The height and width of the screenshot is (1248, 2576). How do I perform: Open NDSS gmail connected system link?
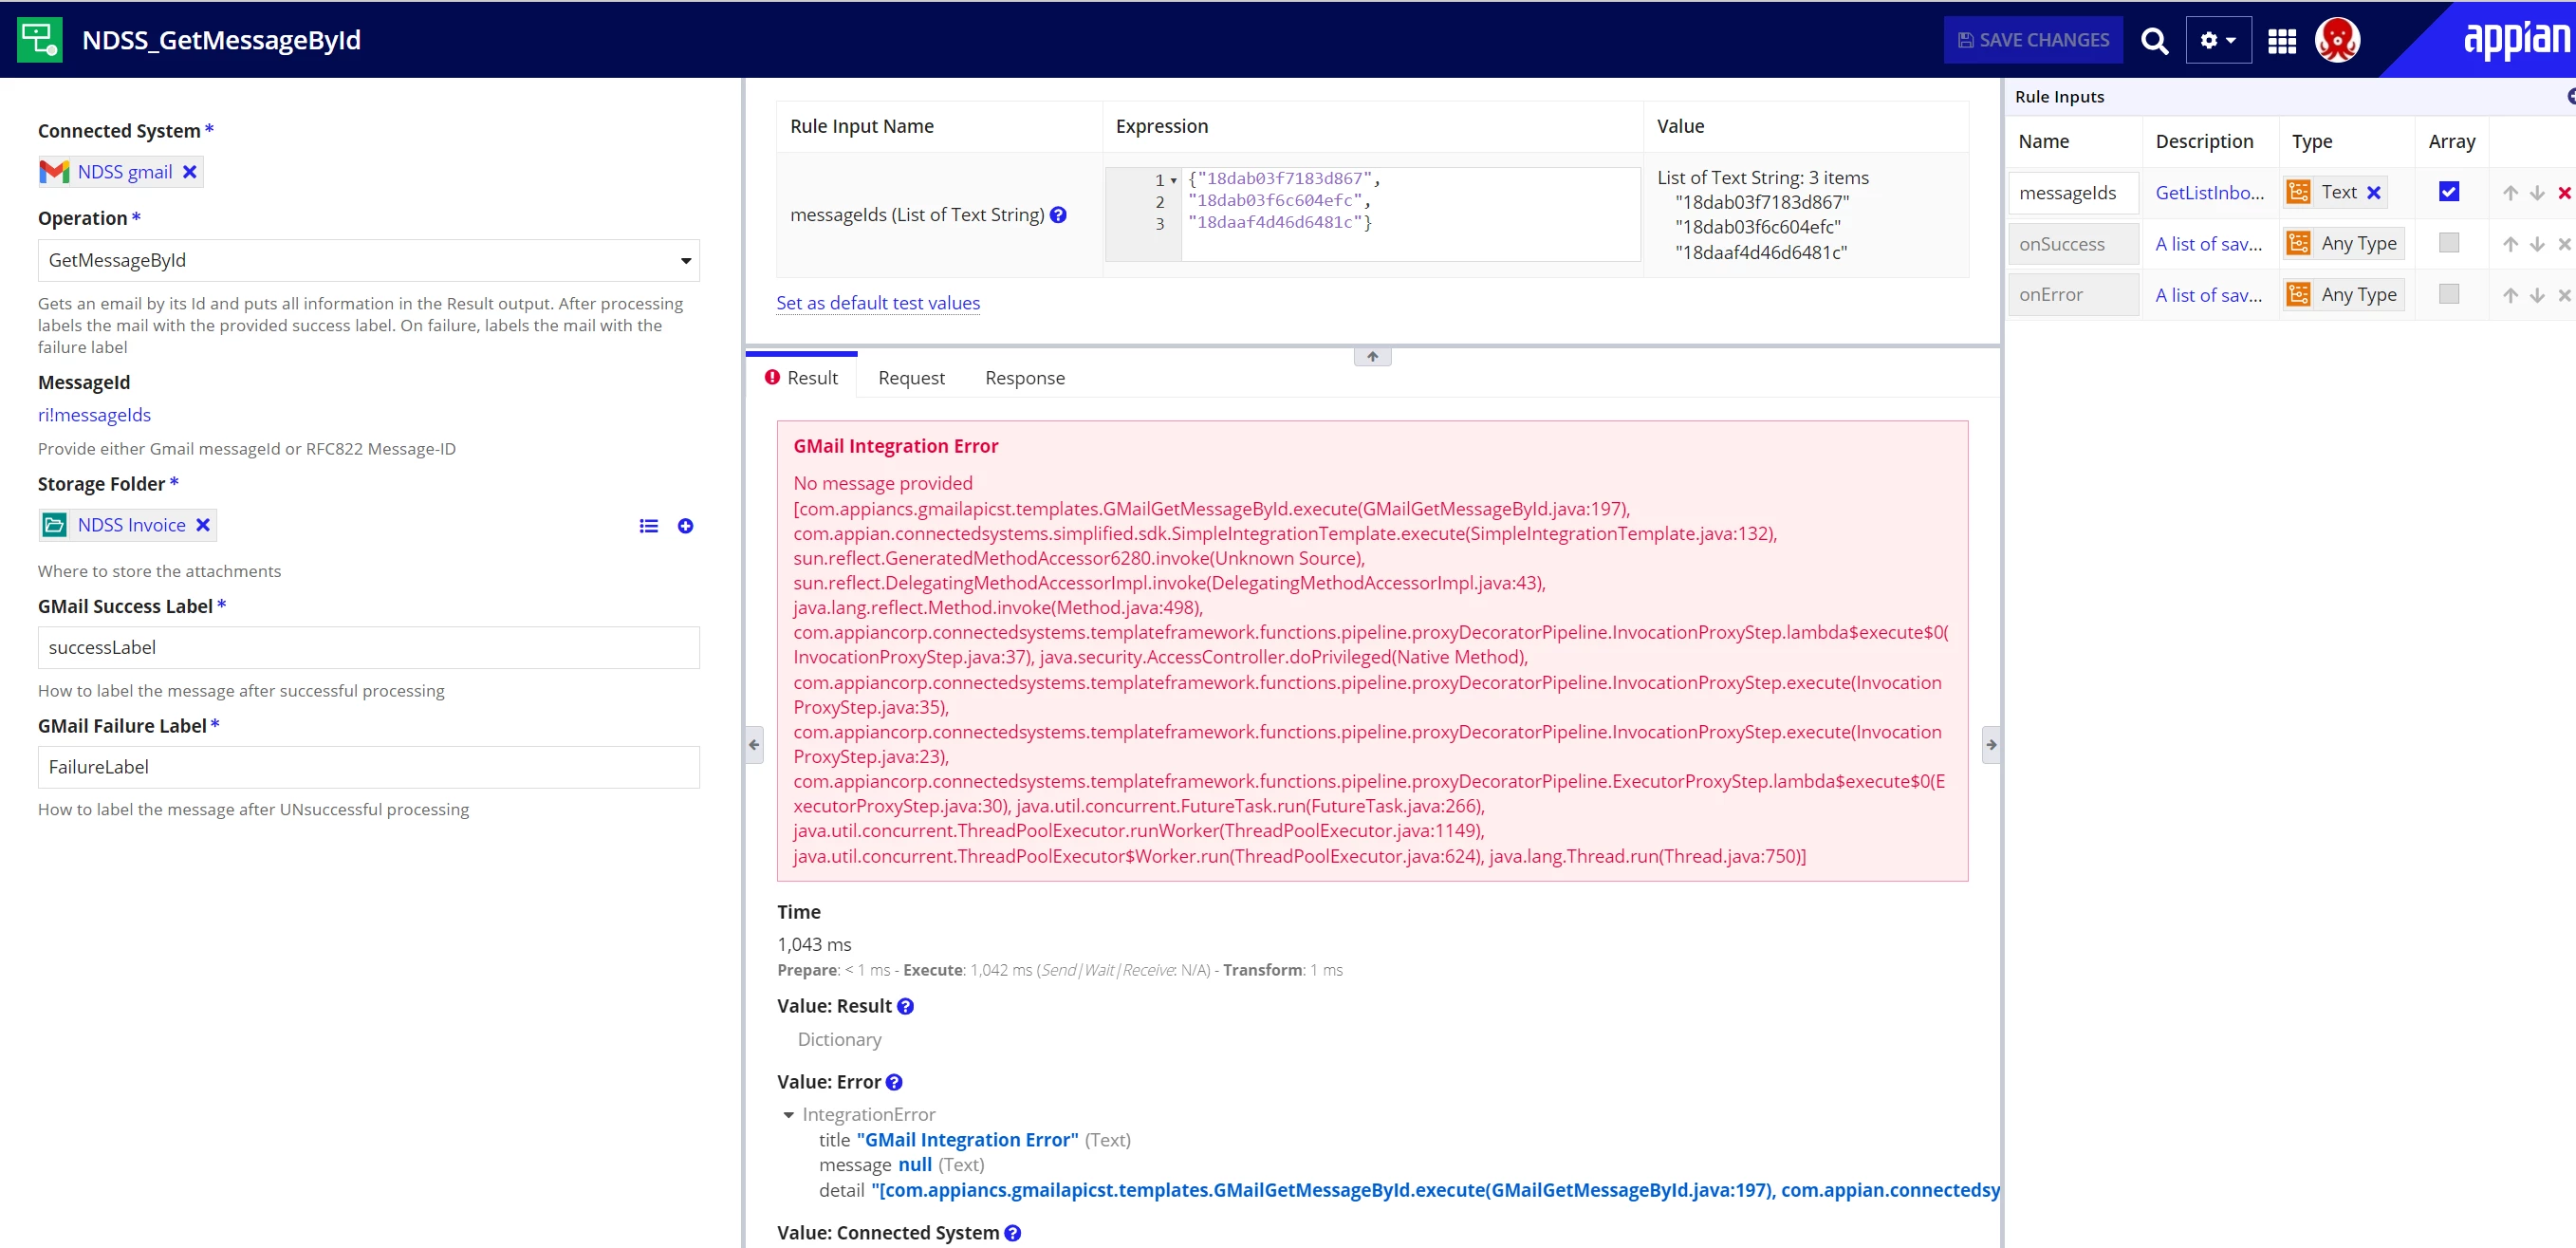click(125, 172)
